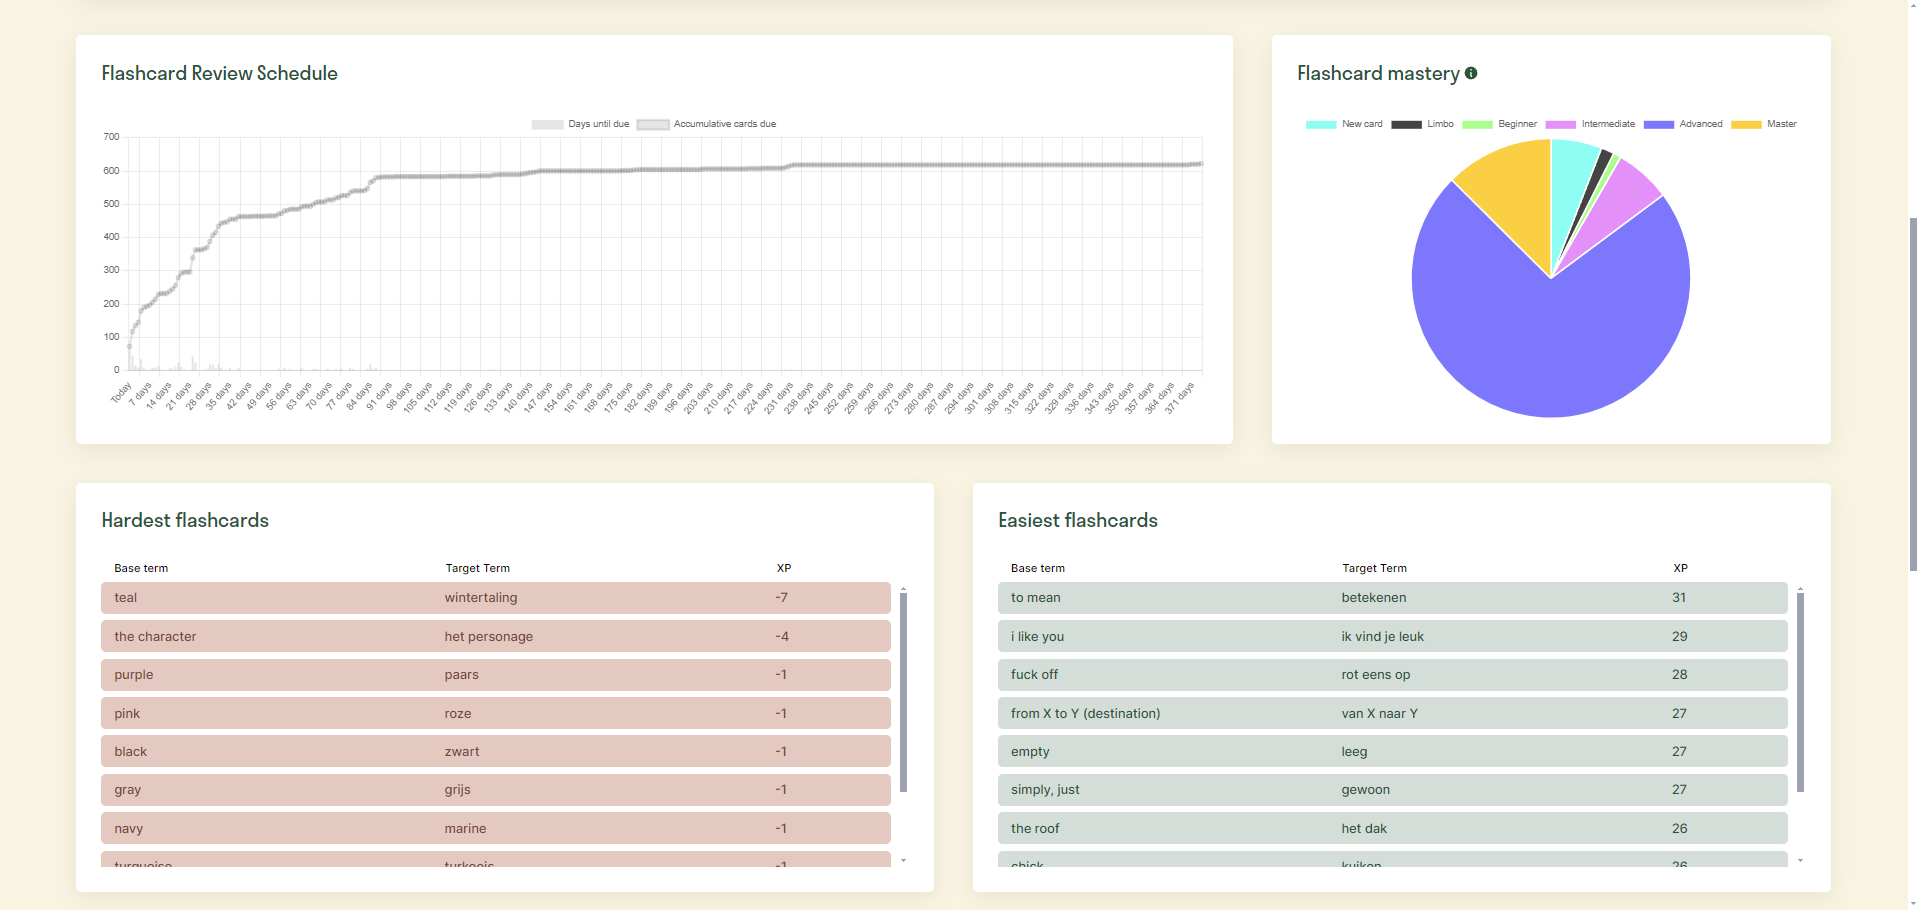Image resolution: width=1919 pixels, height=910 pixels.
Task: Select 'the roof' flashcard row
Action: 1392,828
